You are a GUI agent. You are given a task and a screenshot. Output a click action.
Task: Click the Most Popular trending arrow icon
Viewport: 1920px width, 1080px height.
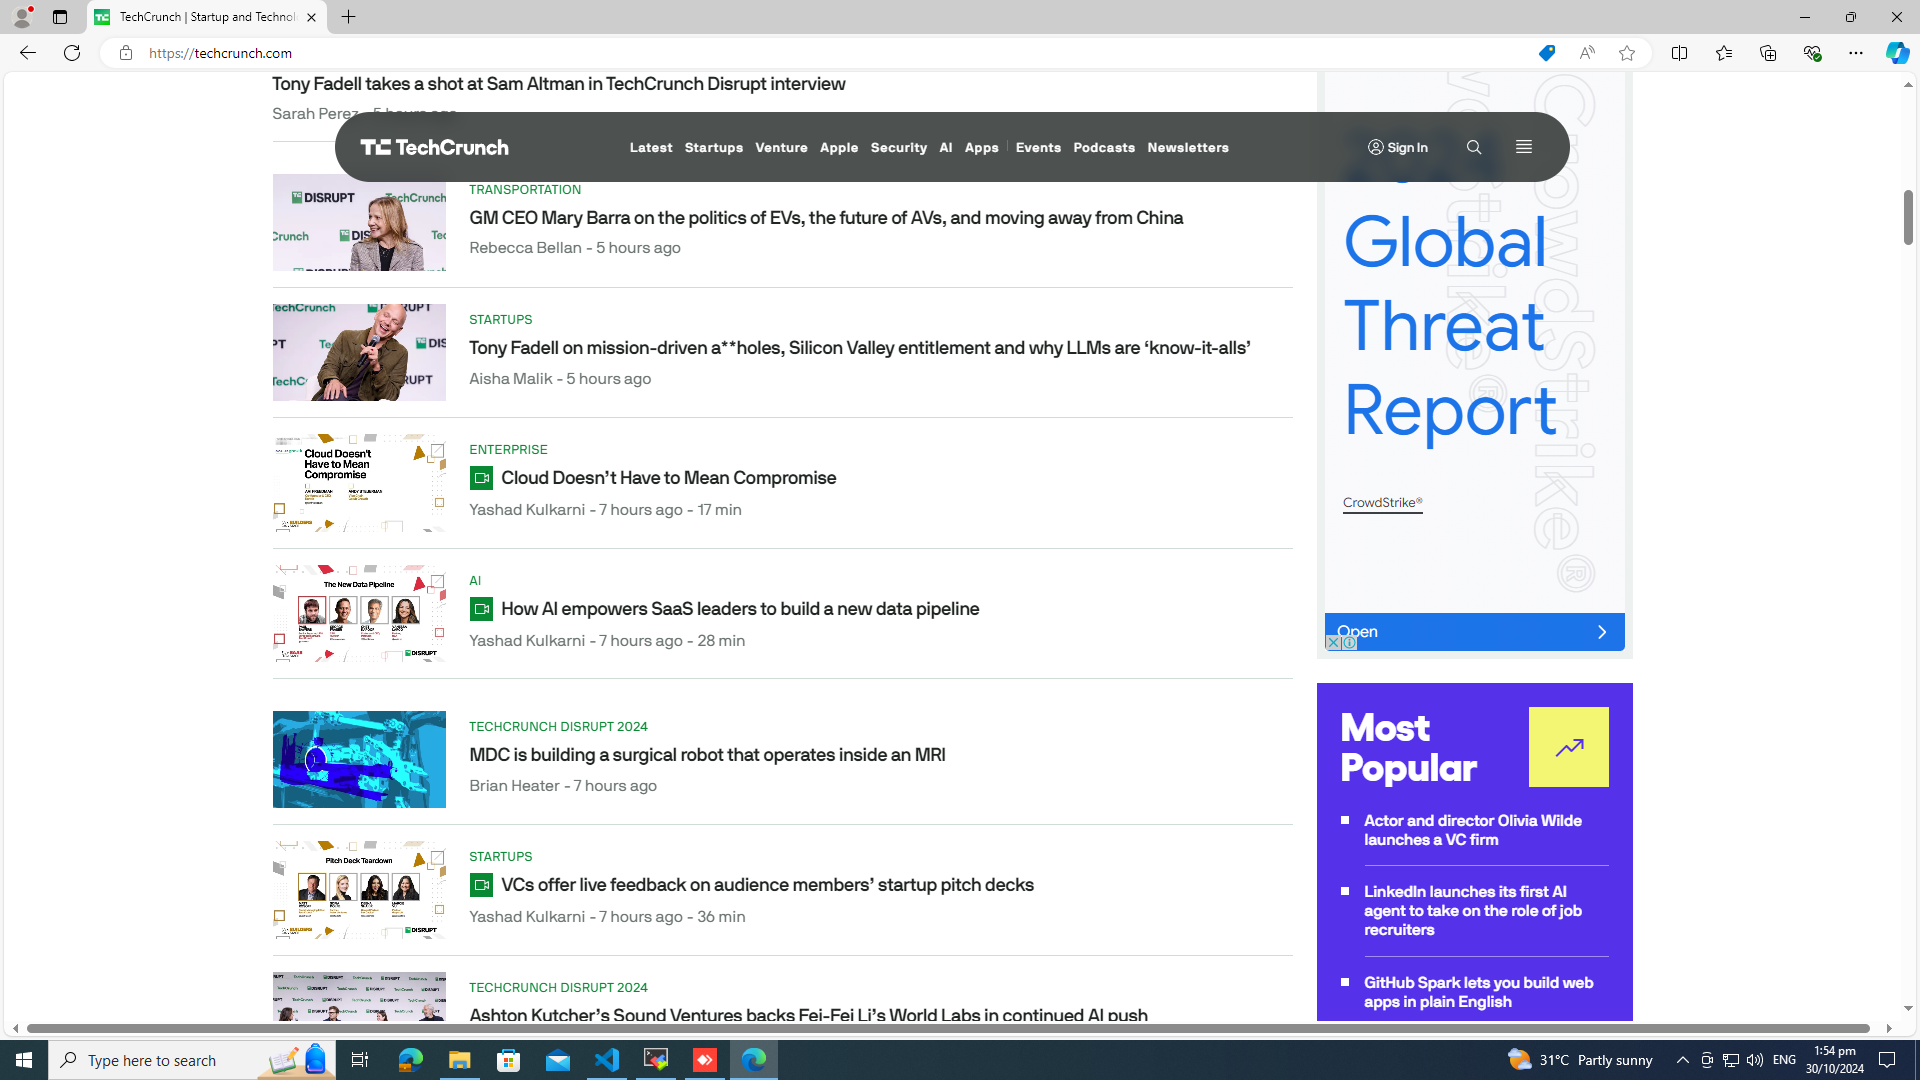(1568, 747)
